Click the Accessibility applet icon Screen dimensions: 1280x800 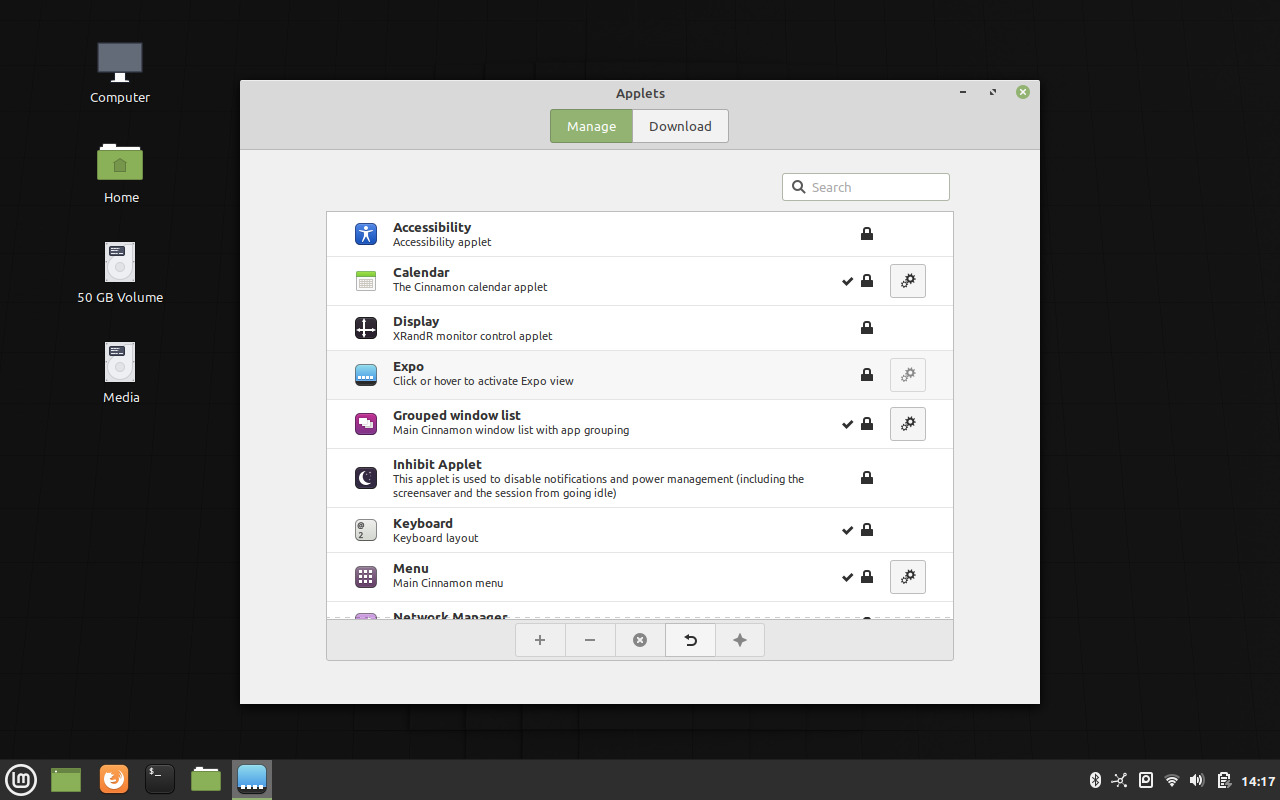(x=366, y=234)
